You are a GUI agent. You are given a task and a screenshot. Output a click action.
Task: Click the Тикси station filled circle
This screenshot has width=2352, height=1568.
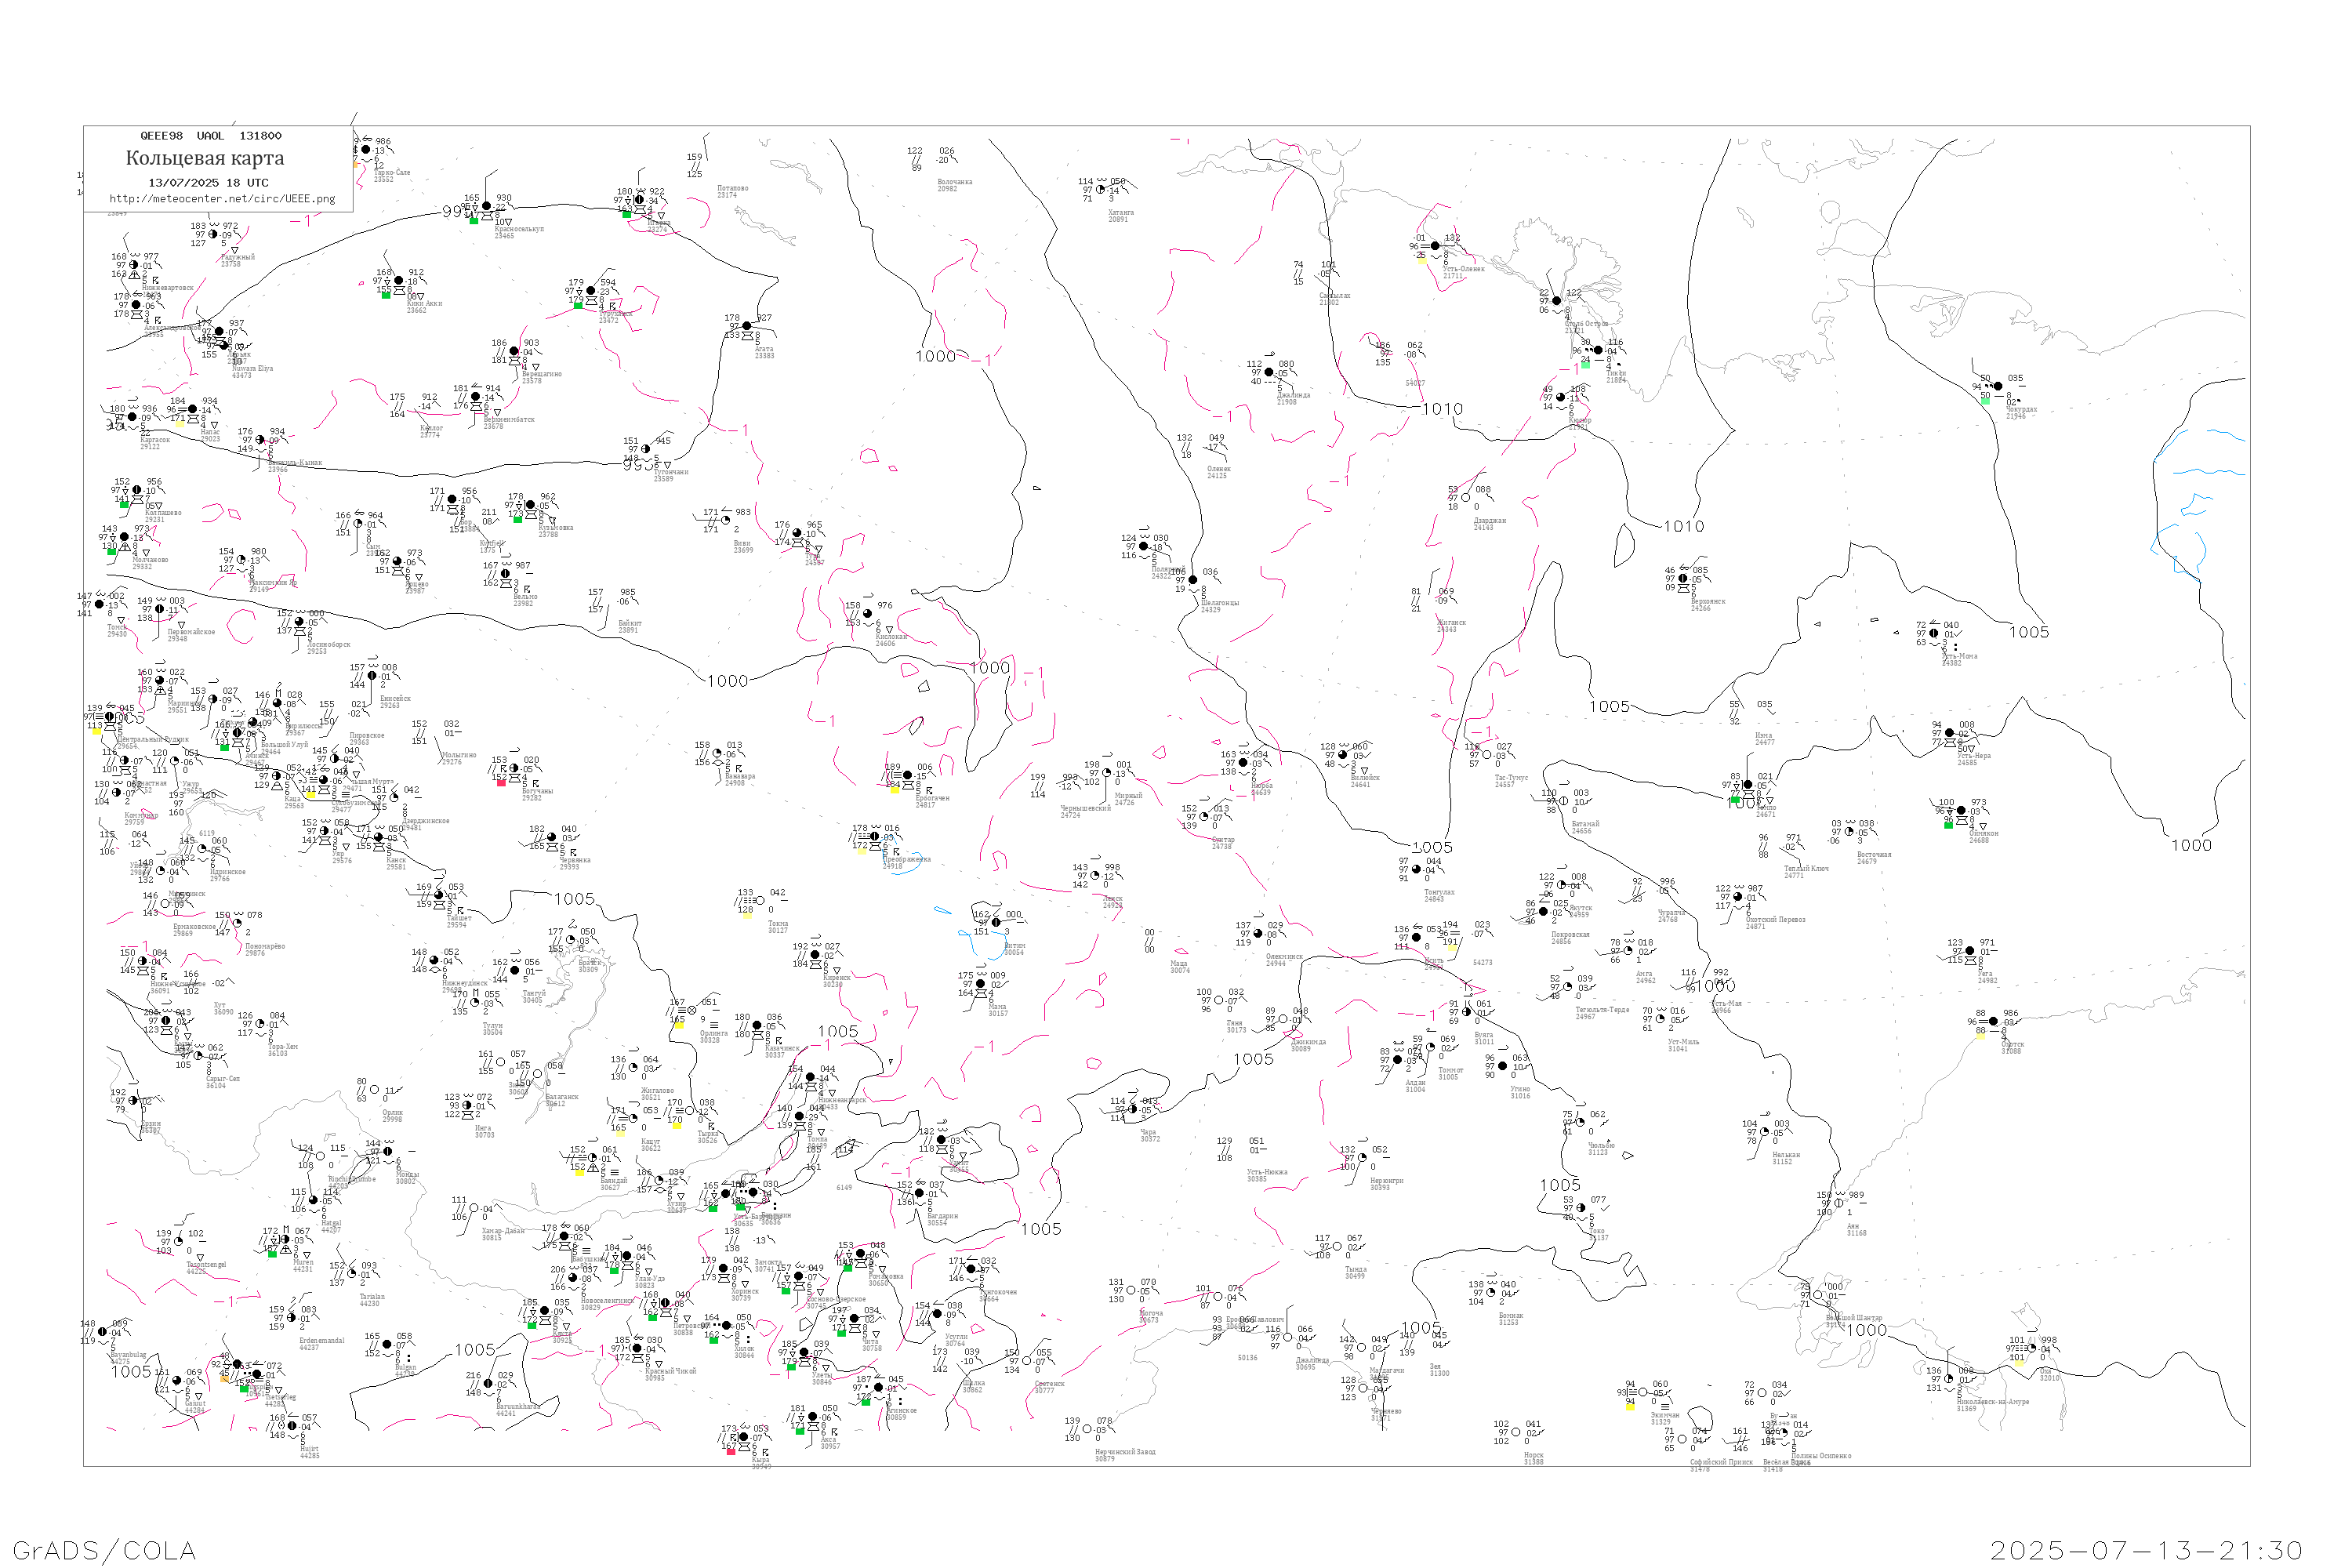(x=1598, y=351)
